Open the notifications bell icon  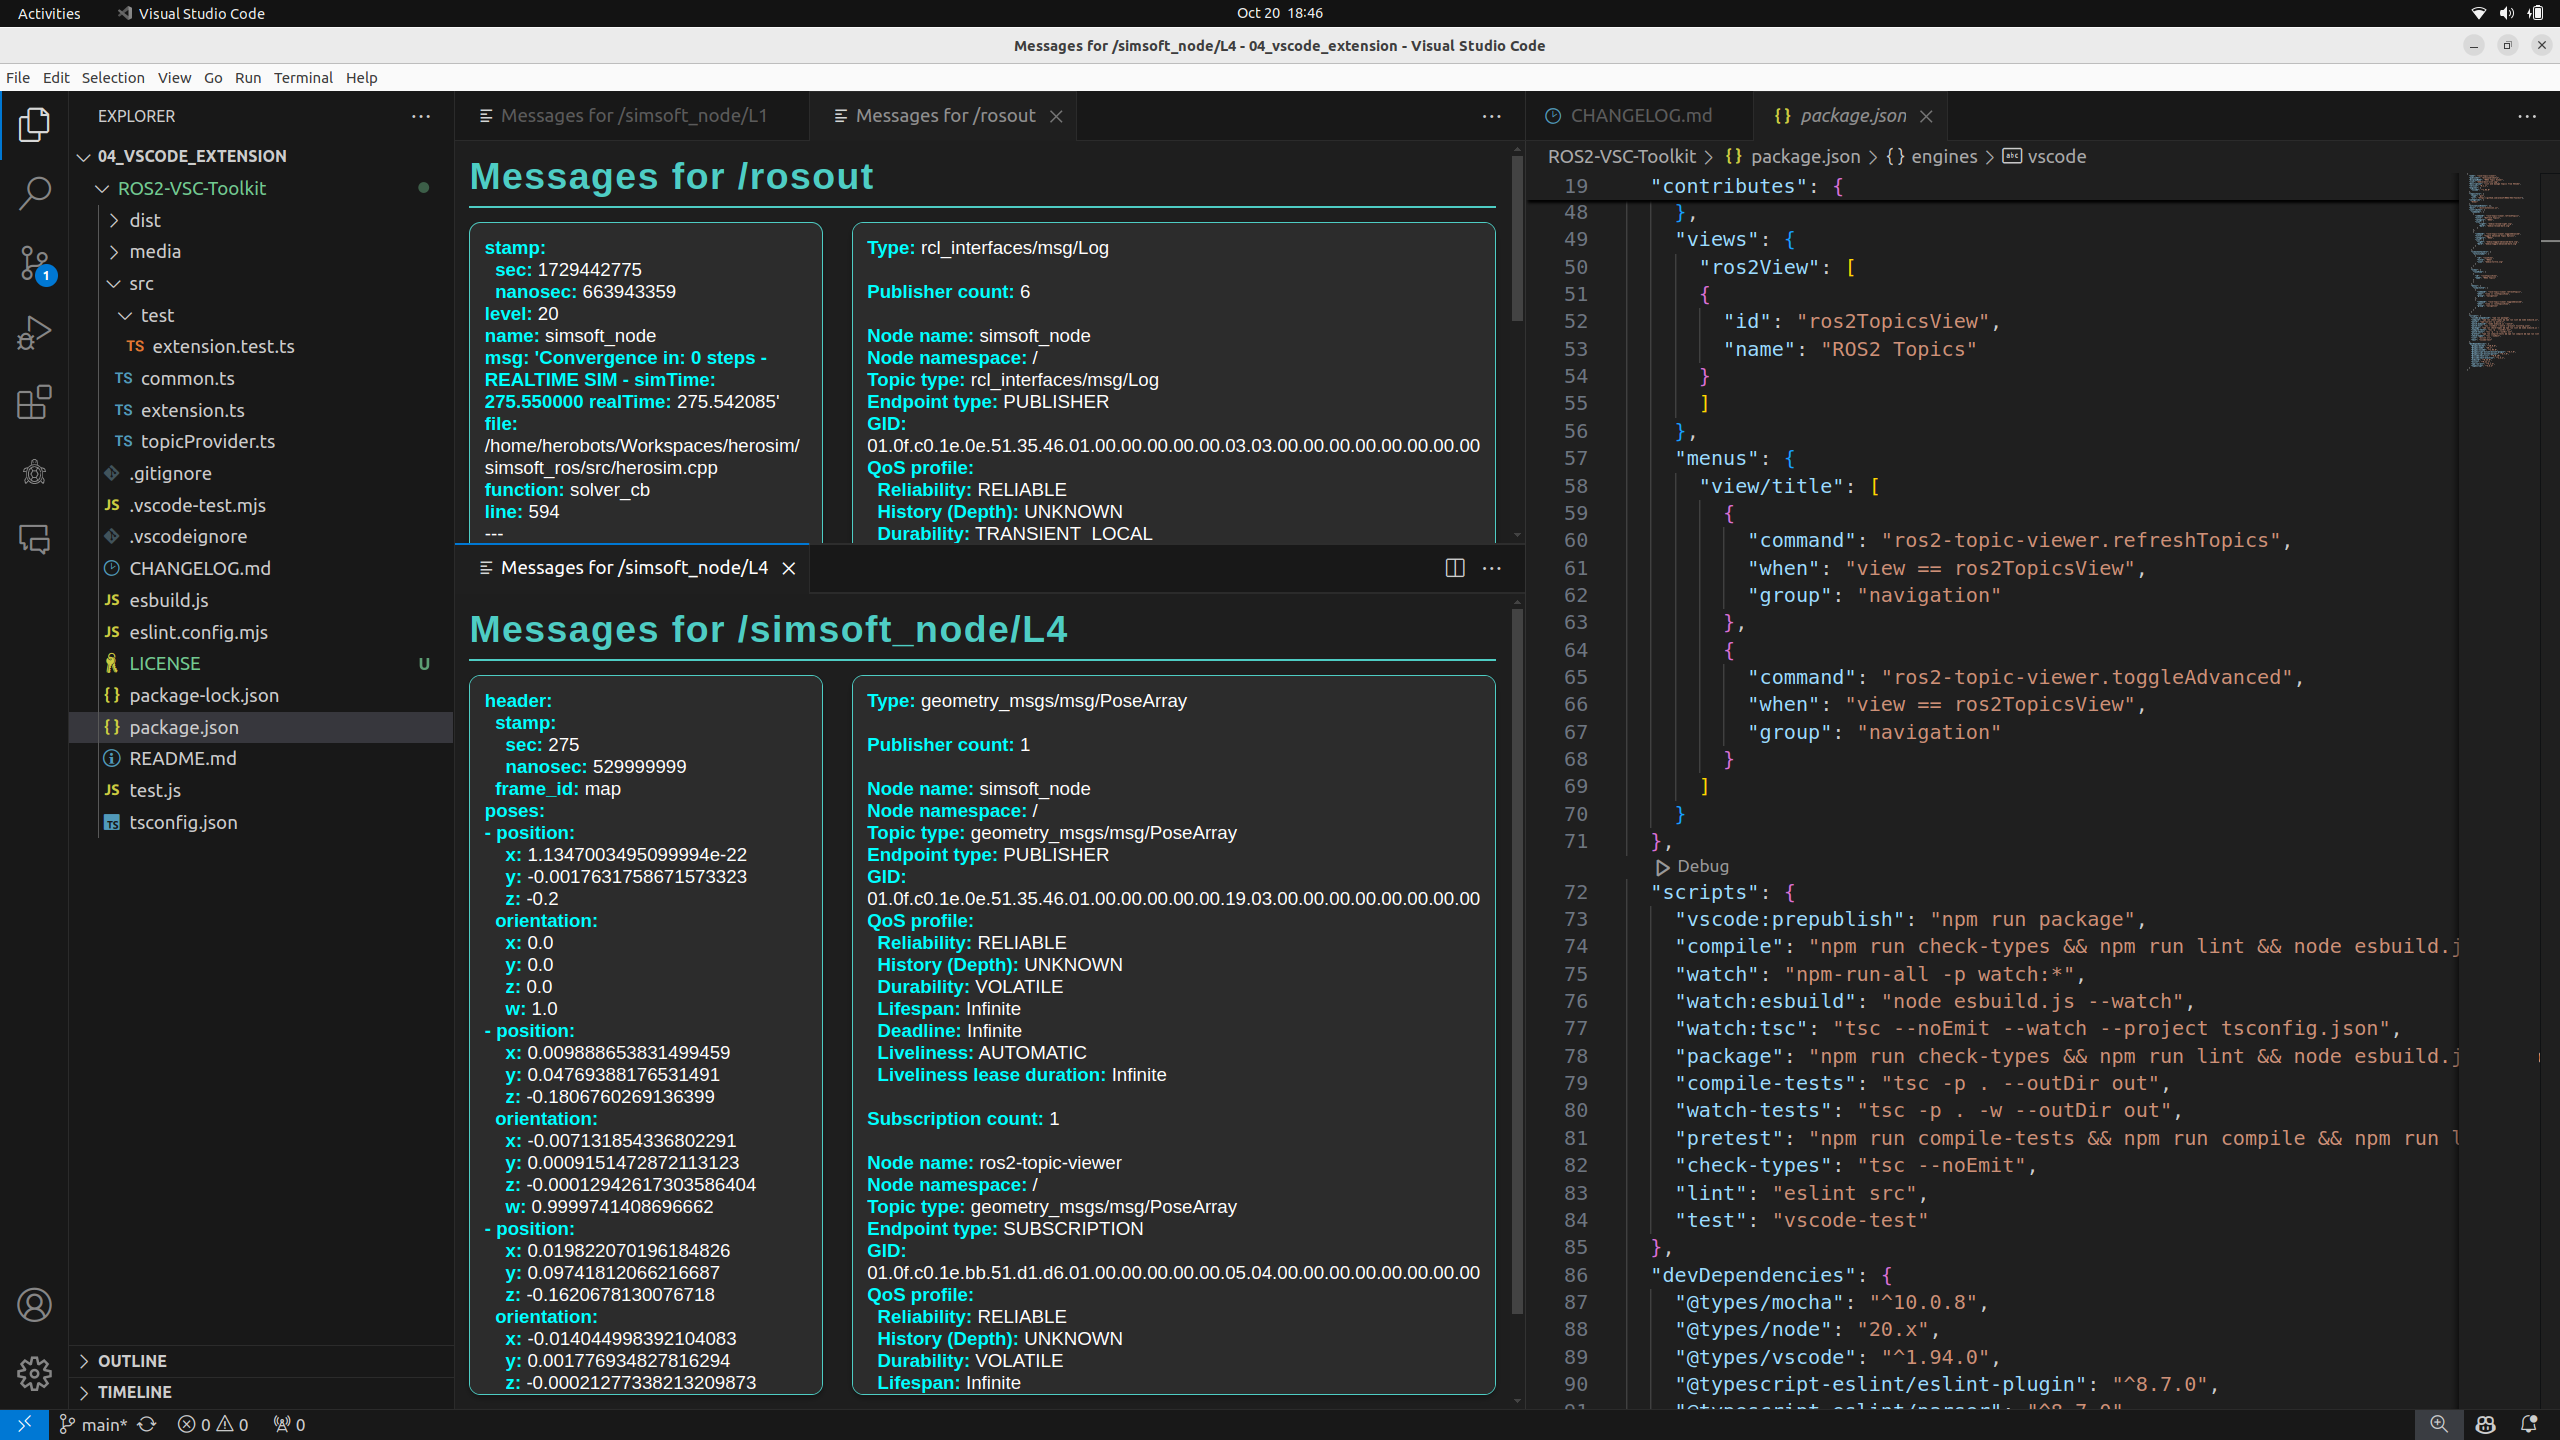tap(2529, 1424)
